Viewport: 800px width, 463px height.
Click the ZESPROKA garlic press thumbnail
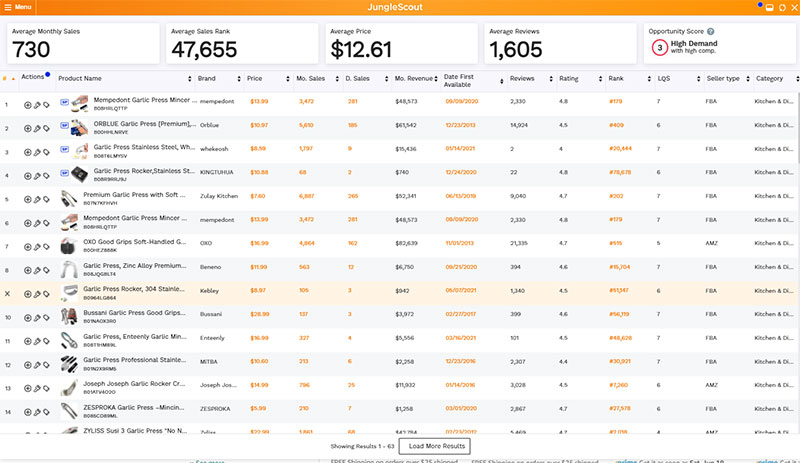click(x=69, y=410)
